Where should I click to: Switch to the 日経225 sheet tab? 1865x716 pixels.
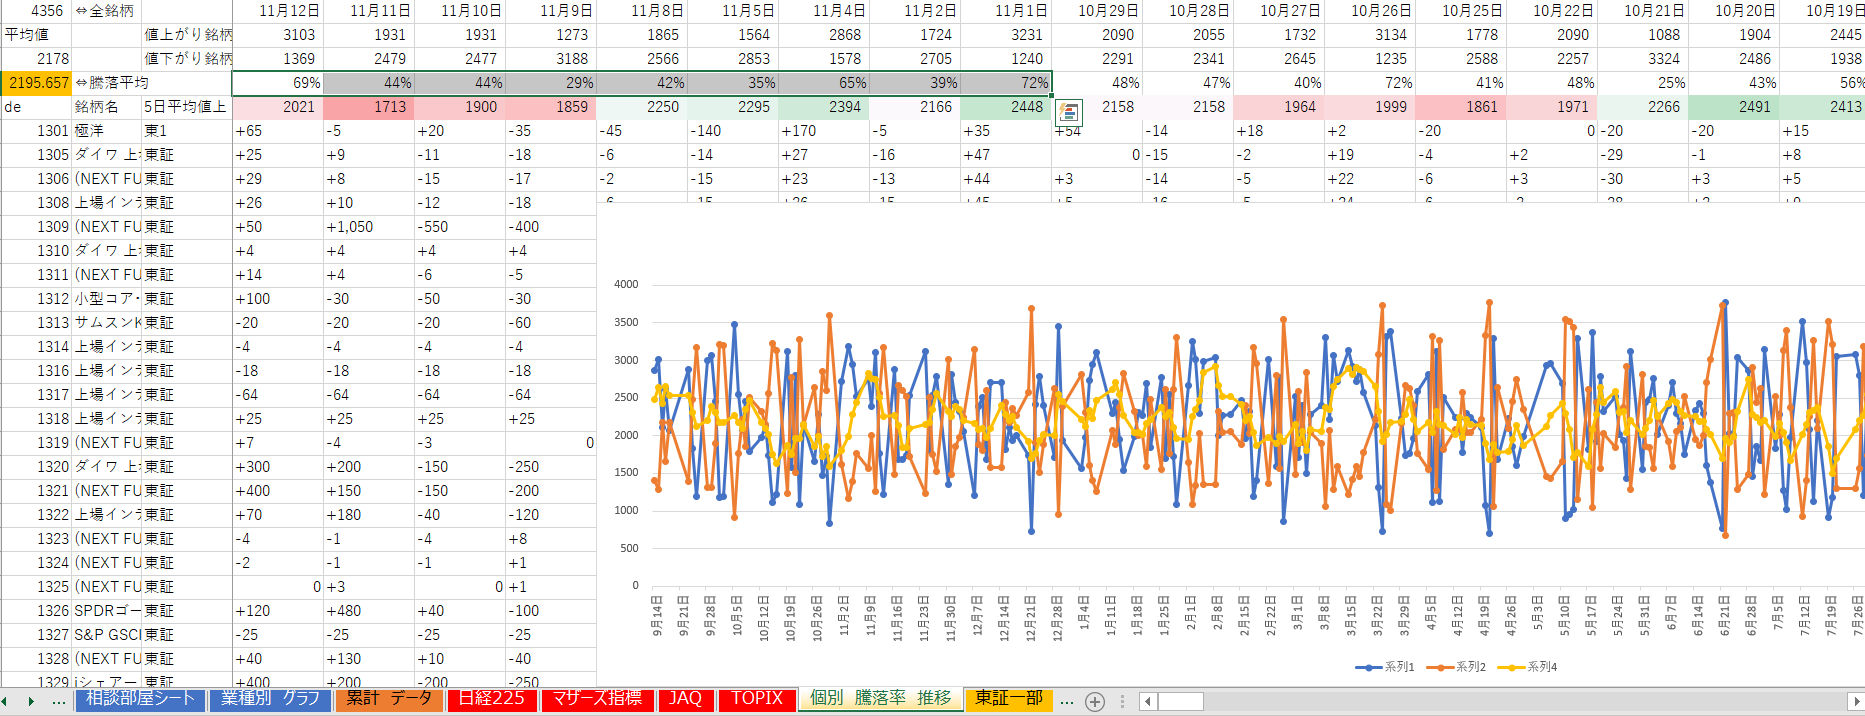click(491, 699)
